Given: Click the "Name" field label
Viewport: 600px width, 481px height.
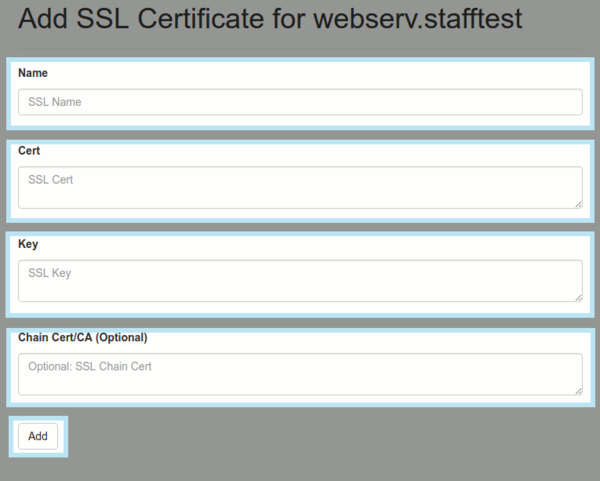Looking at the screenshot, I should tap(33, 73).
